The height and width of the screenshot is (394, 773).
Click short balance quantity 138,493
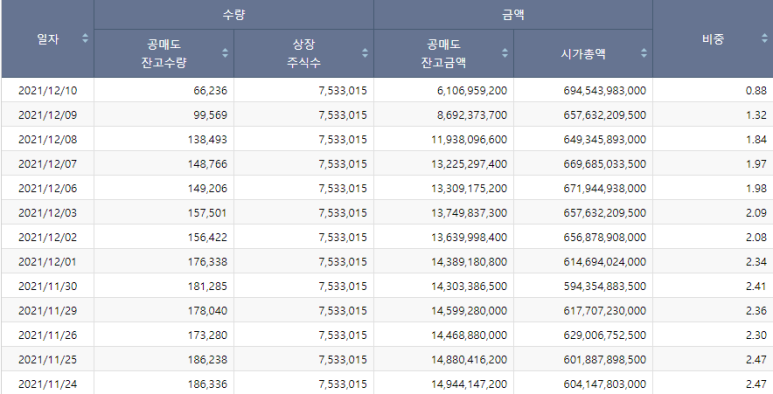(x=208, y=140)
